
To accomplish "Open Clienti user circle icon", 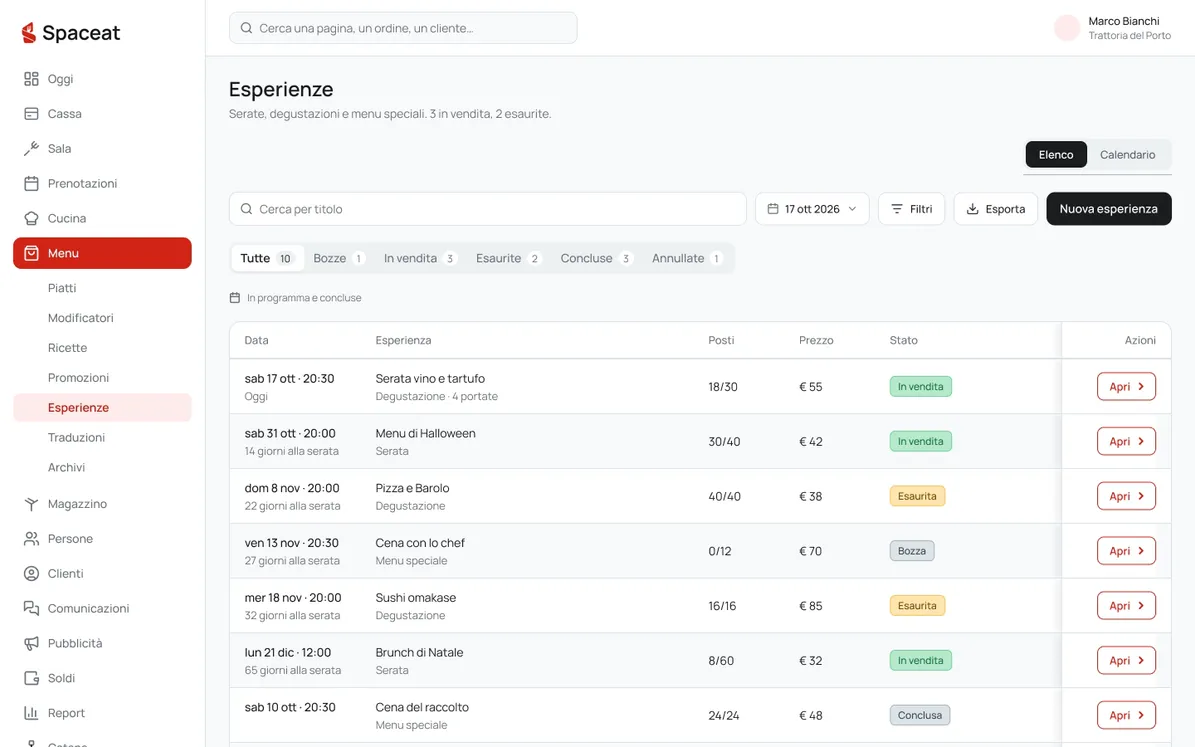I will point(31,573).
